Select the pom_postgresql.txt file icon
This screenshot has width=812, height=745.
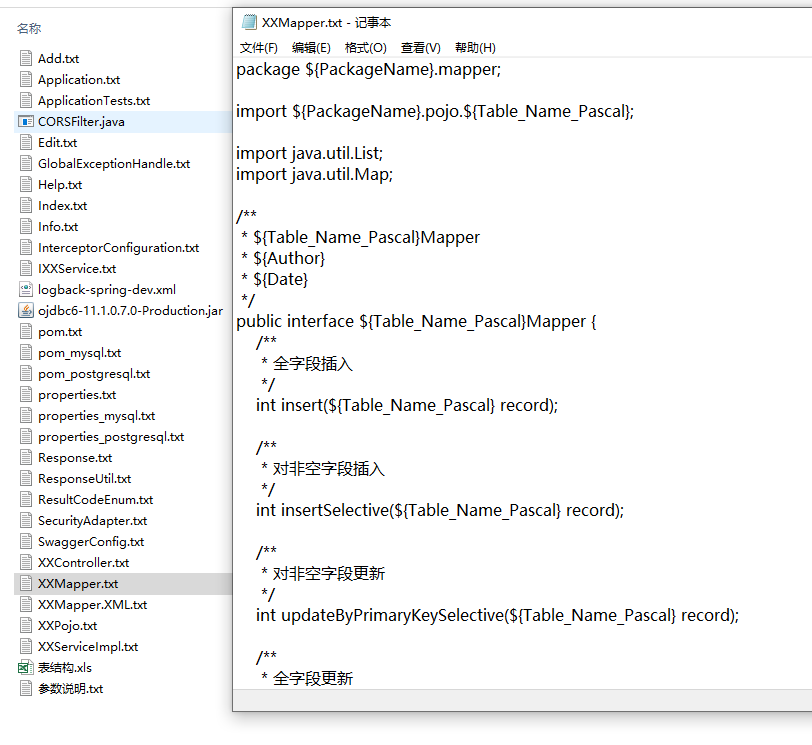(x=26, y=373)
